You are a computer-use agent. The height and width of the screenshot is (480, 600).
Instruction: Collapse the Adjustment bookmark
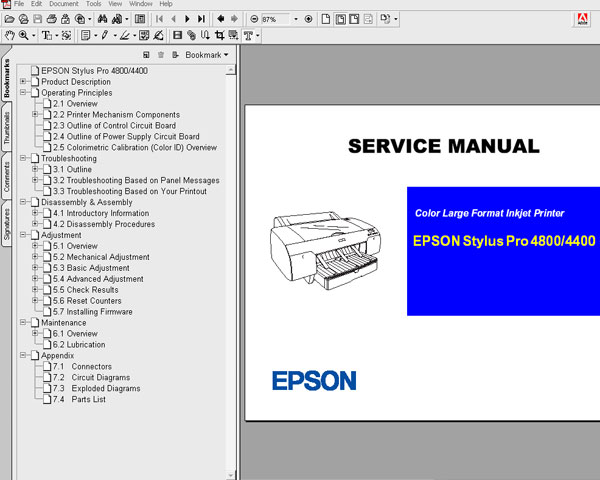coord(23,235)
